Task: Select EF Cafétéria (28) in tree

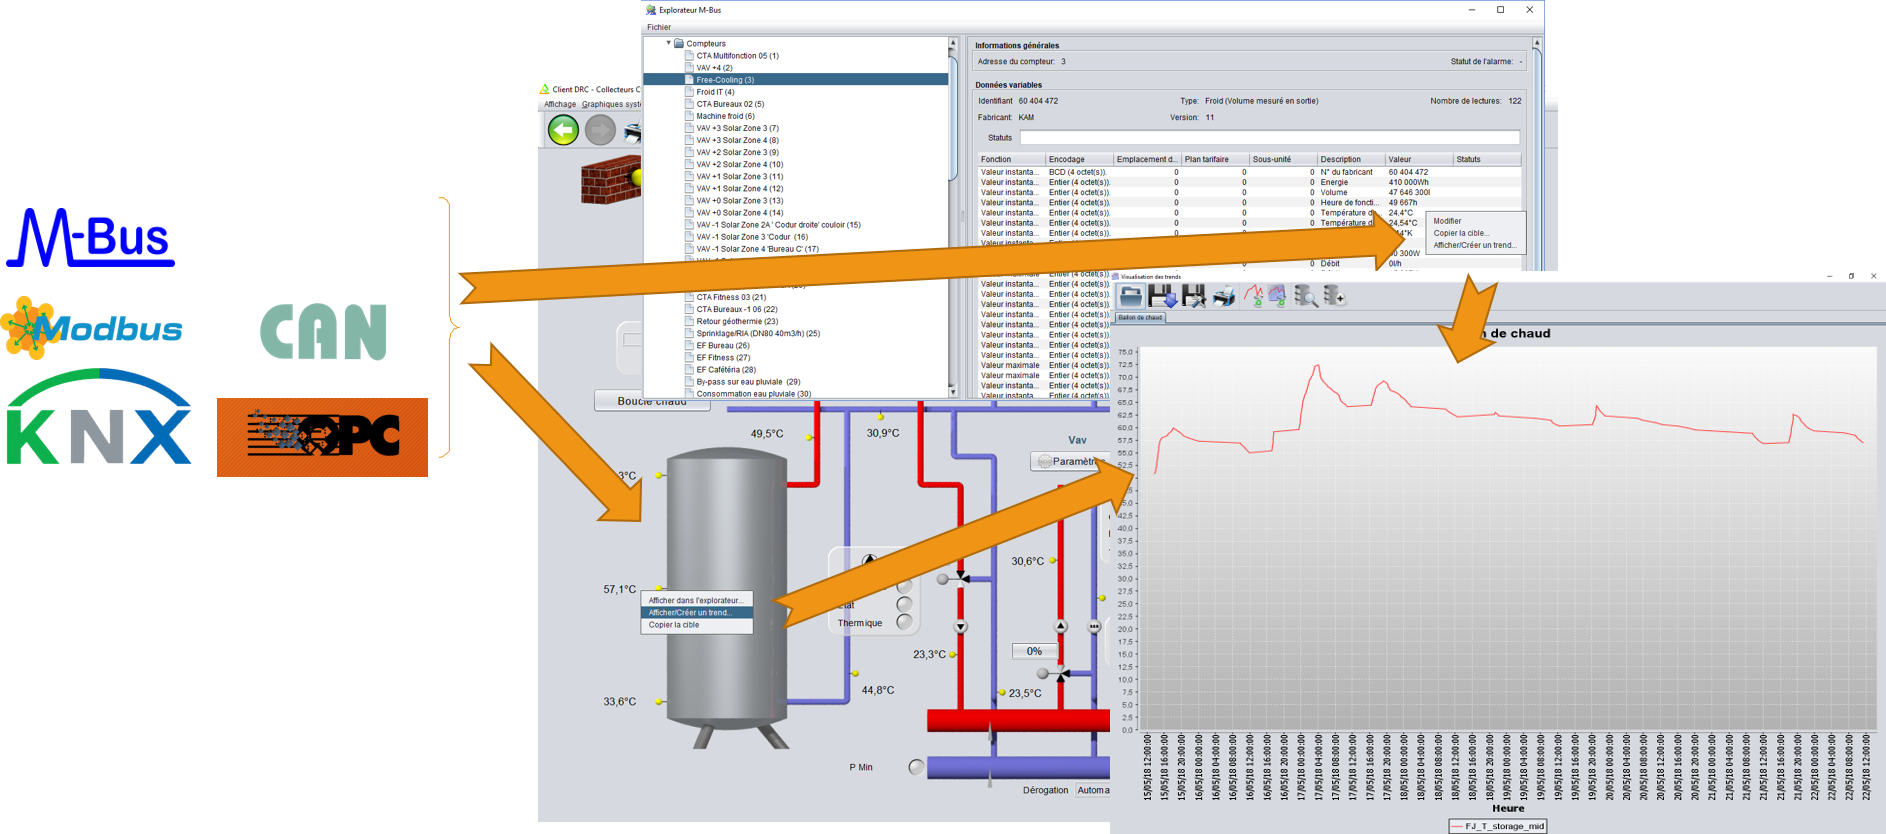Action: [x=726, y=369]
